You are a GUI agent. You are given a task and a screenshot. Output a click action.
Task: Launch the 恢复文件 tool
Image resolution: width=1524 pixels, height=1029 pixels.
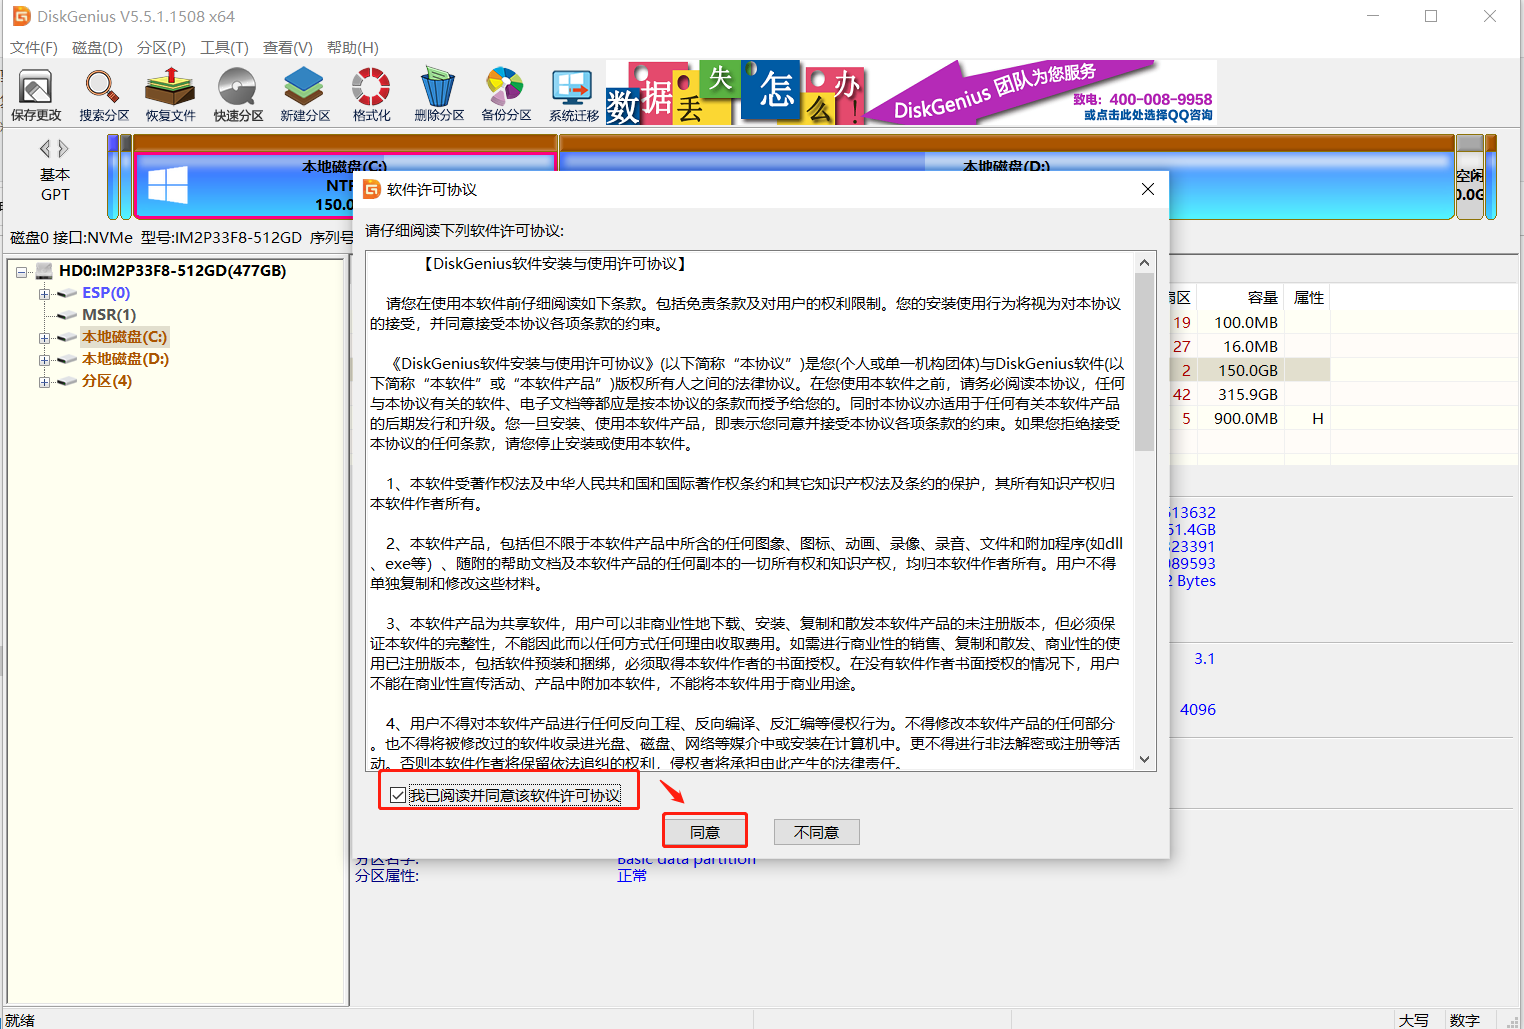click(x=171, y=95)
